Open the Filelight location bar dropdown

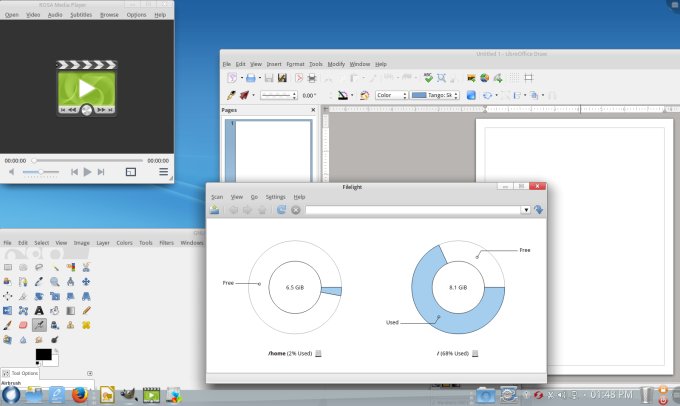point(525,210)
